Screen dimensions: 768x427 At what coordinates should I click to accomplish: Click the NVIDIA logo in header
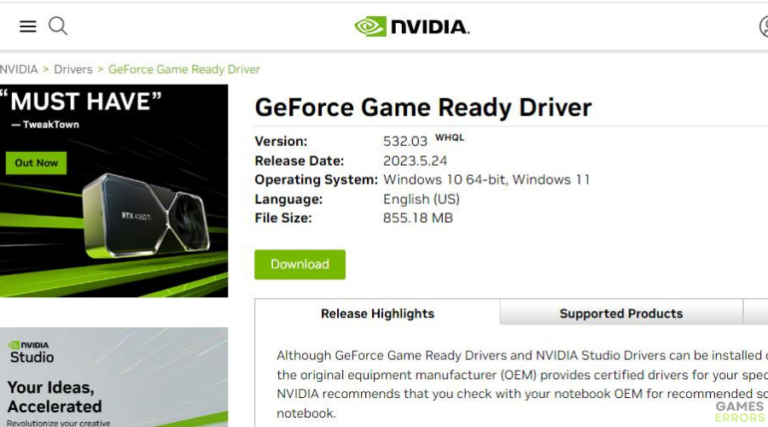point(412,26)
